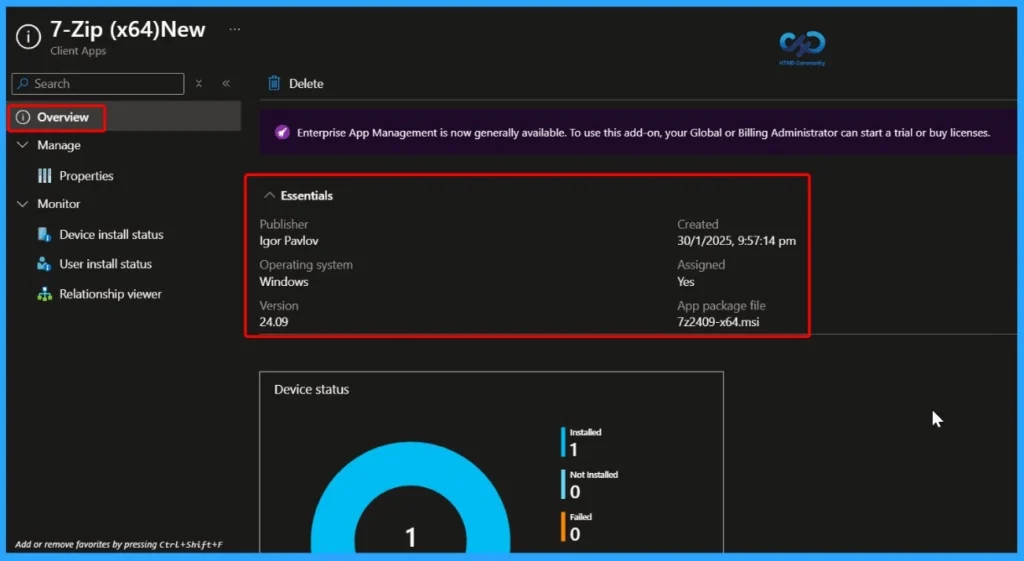1024x561 pixels.
Task: Click created date 30/1/2025, 9:57:14 pm
Action: click(x=736, y=241)
